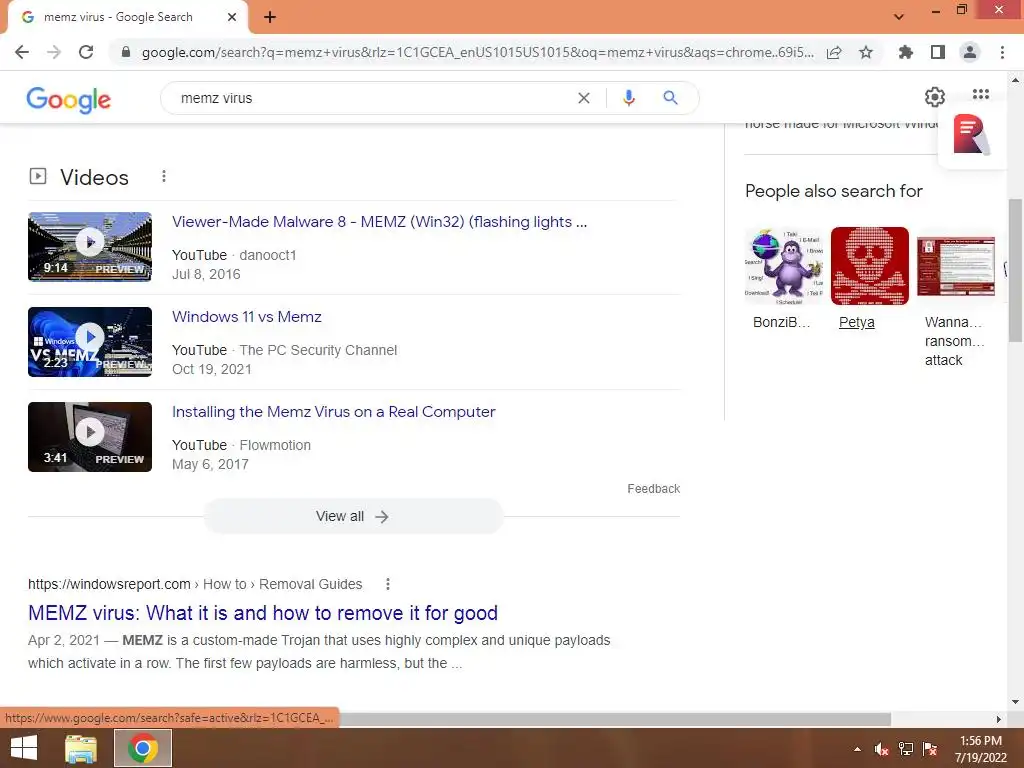Open Installing the Memz Virus on a Real Computer

(x=334, y=412)
